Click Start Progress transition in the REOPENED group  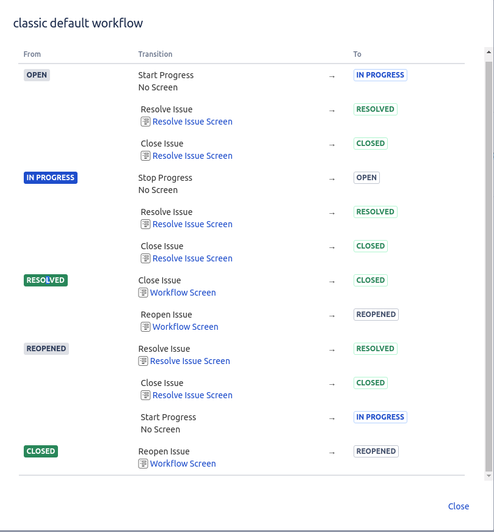point(168,417)
